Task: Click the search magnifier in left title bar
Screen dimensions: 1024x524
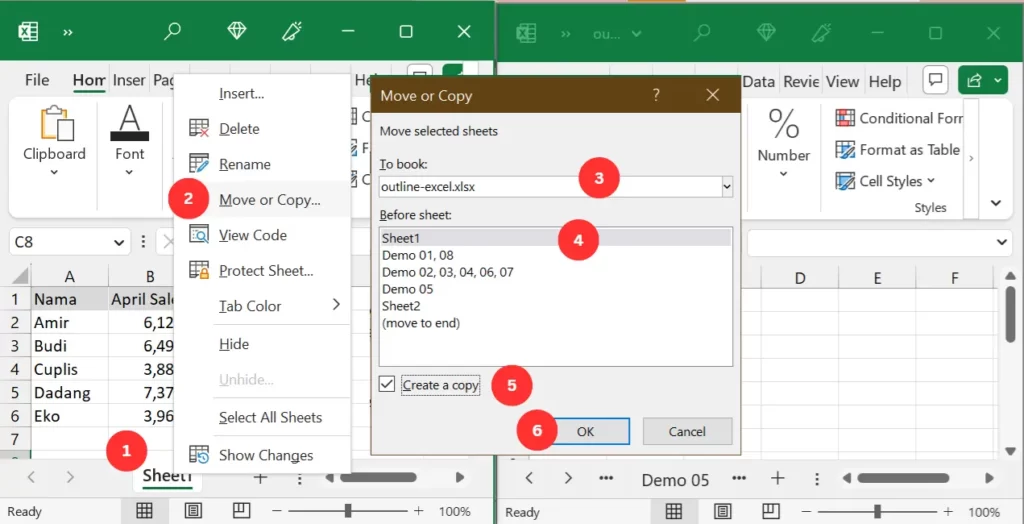Action: [173, 32]
